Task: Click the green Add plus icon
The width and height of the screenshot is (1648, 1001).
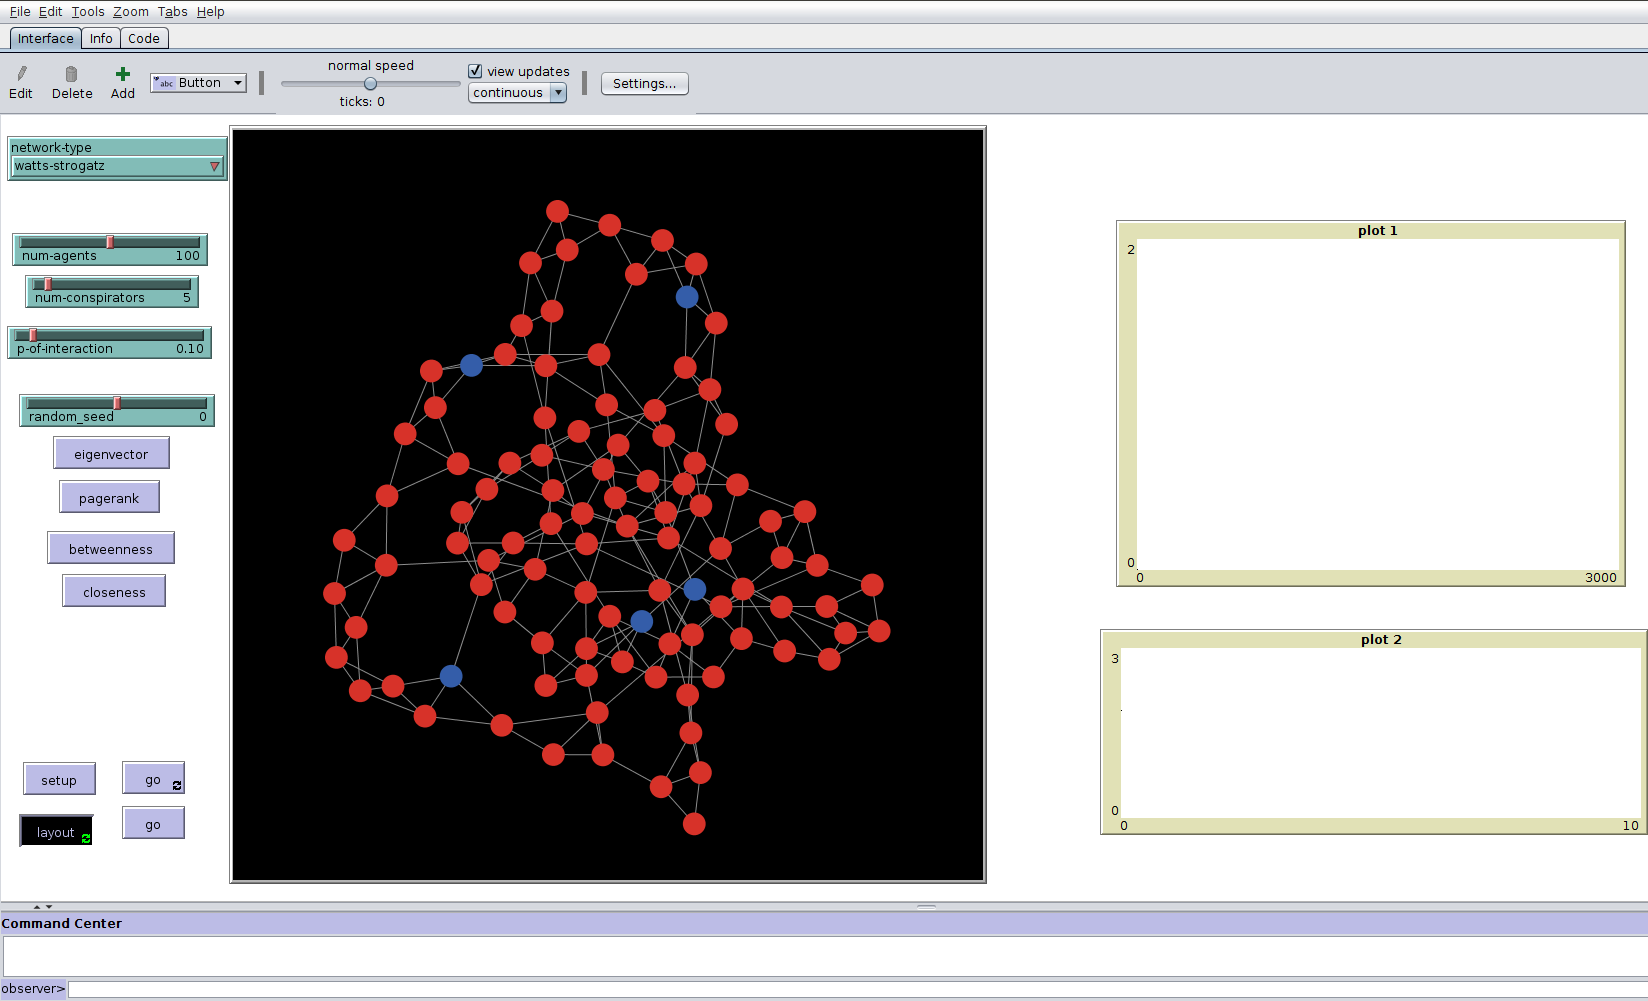Action: pos(122,74)
